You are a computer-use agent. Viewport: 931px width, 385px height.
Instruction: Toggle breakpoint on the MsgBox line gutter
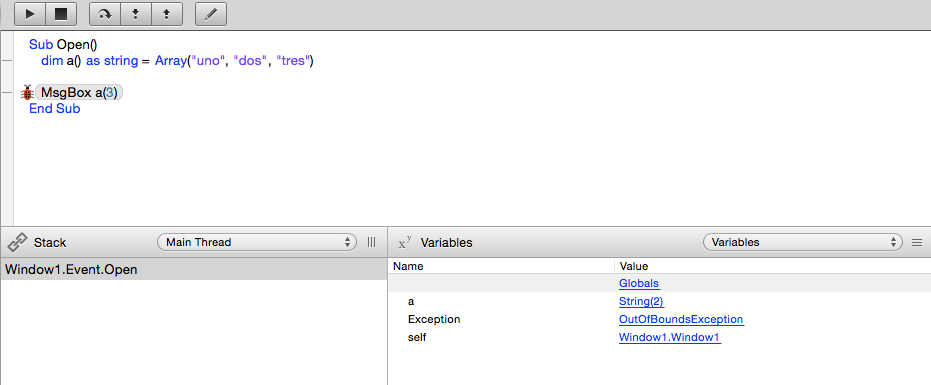7,93
